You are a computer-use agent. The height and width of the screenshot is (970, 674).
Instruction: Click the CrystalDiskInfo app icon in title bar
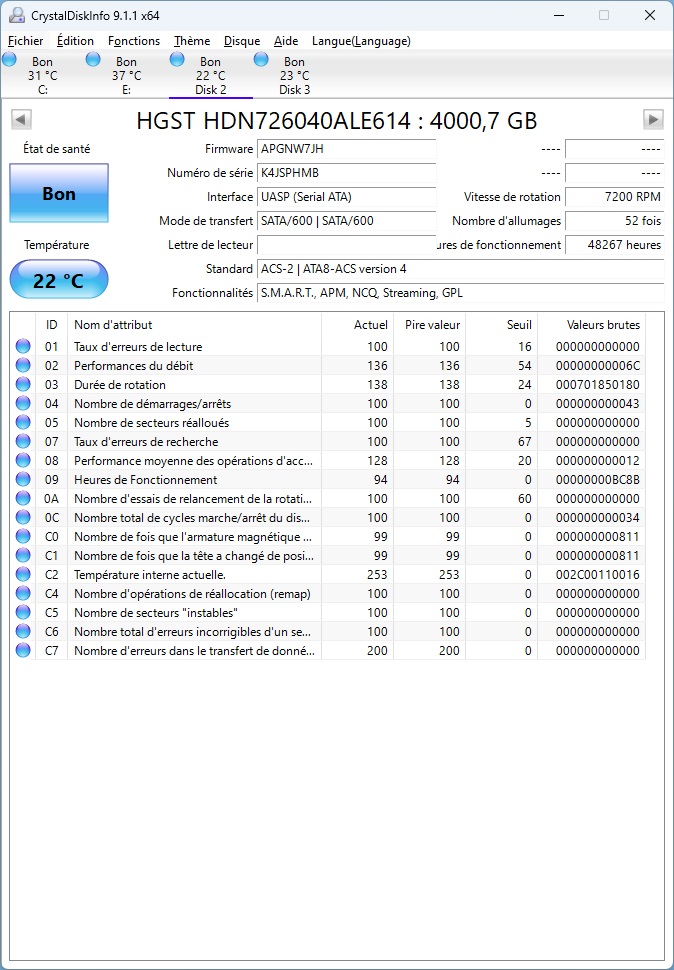17,15
